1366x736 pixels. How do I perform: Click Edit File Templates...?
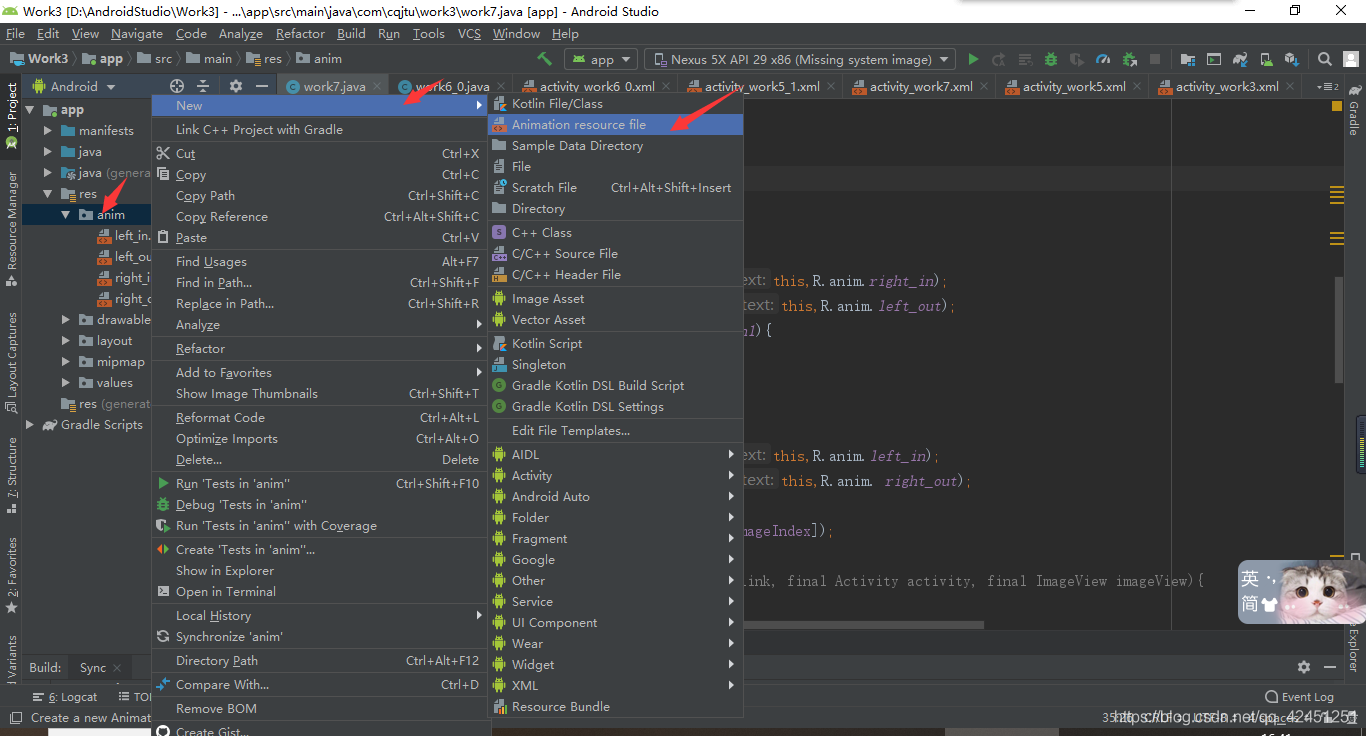pos(615,430)
